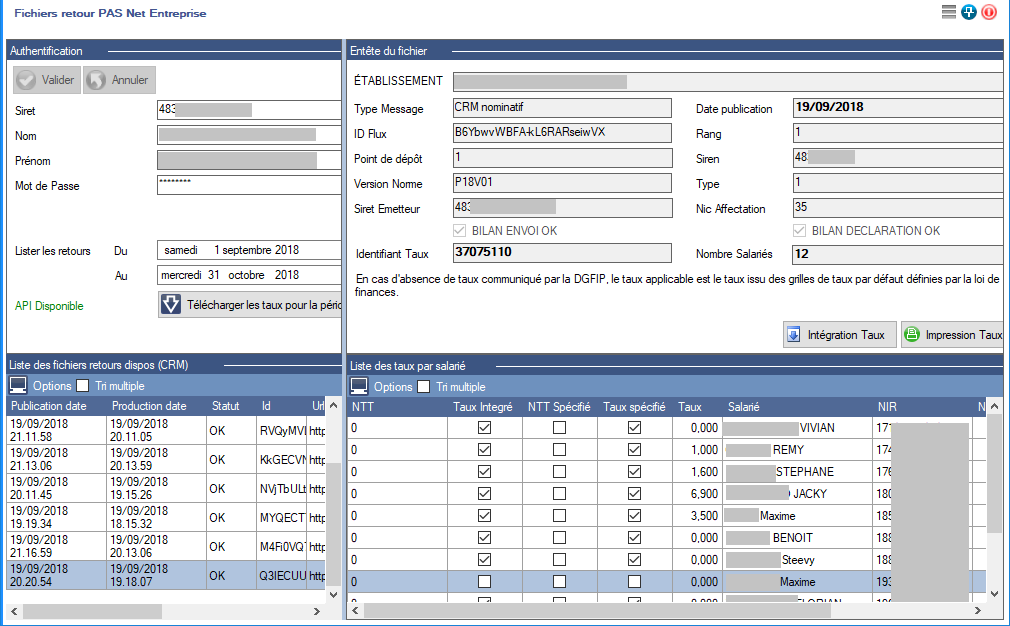
Task: Click the Valider button
Action: click(46, 80)
